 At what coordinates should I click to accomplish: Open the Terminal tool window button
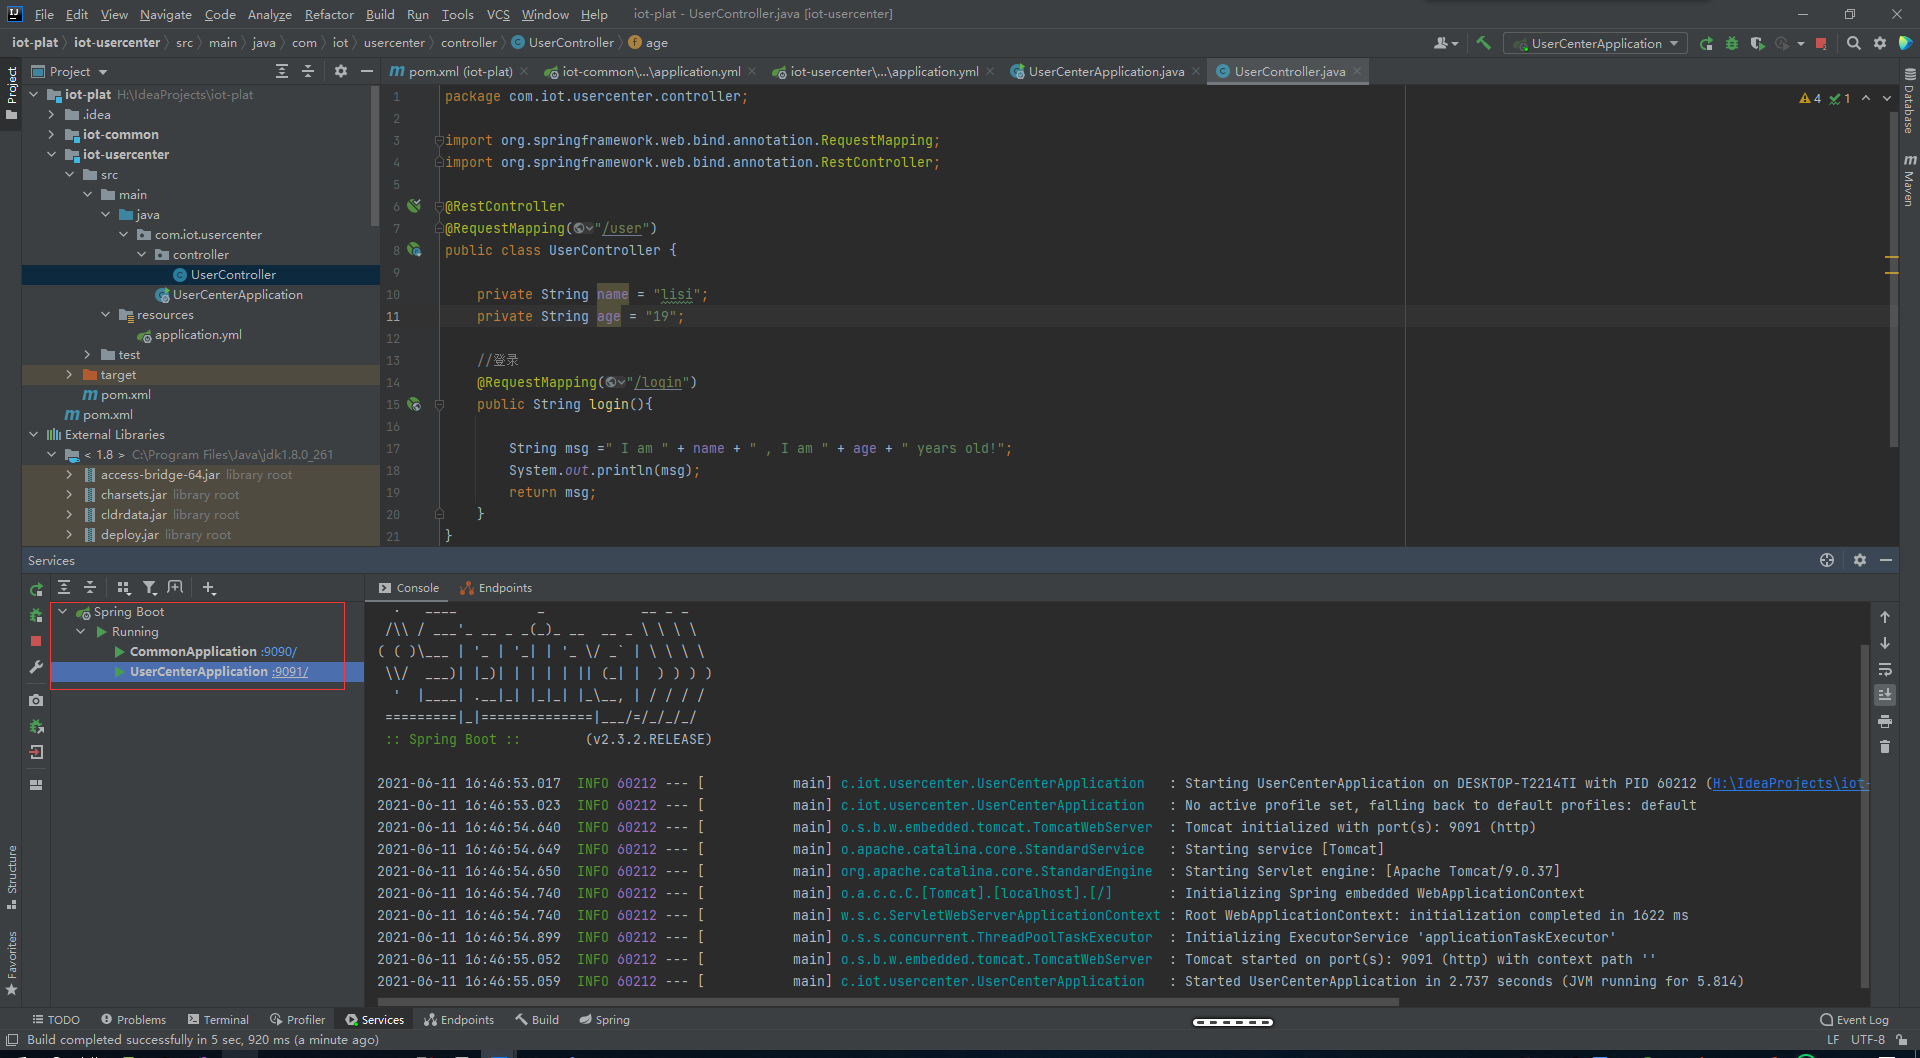coord(218,1020)
